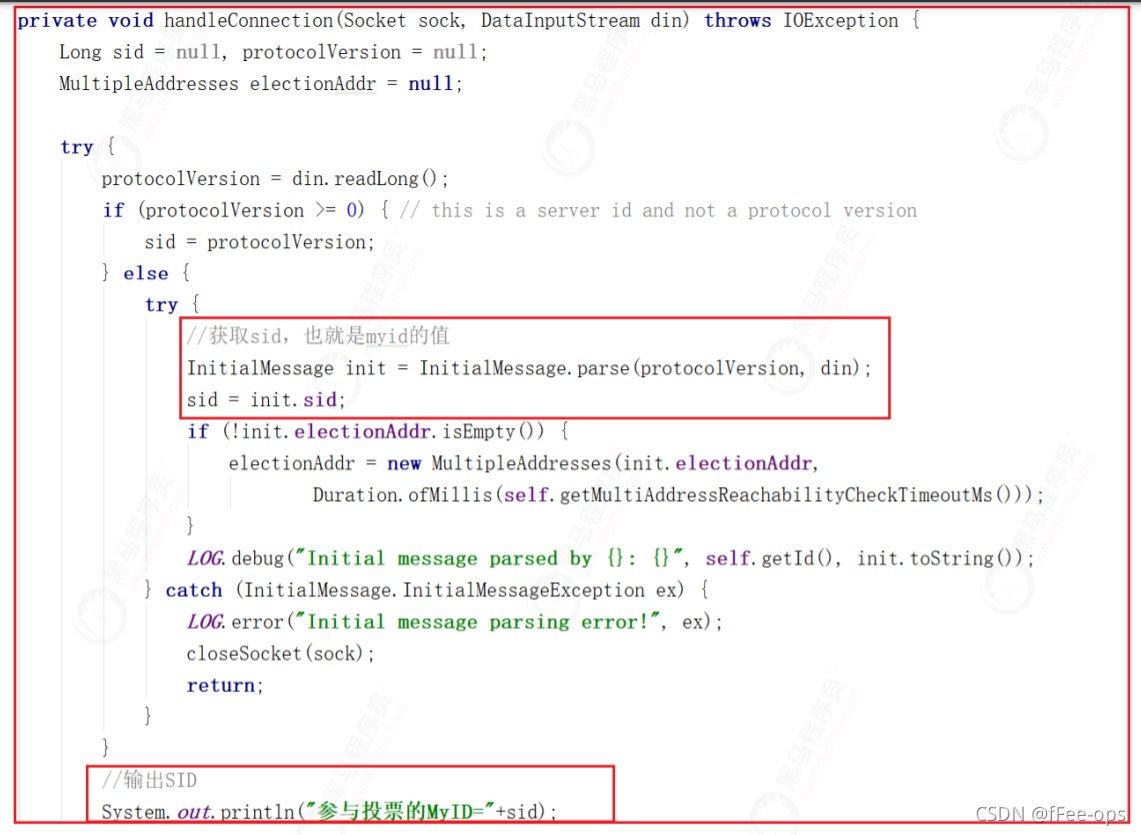Click 'catch (InitialMessage.InitialMessageException ex)' line
The image size is (1141, 835).
tap(425, 590)
